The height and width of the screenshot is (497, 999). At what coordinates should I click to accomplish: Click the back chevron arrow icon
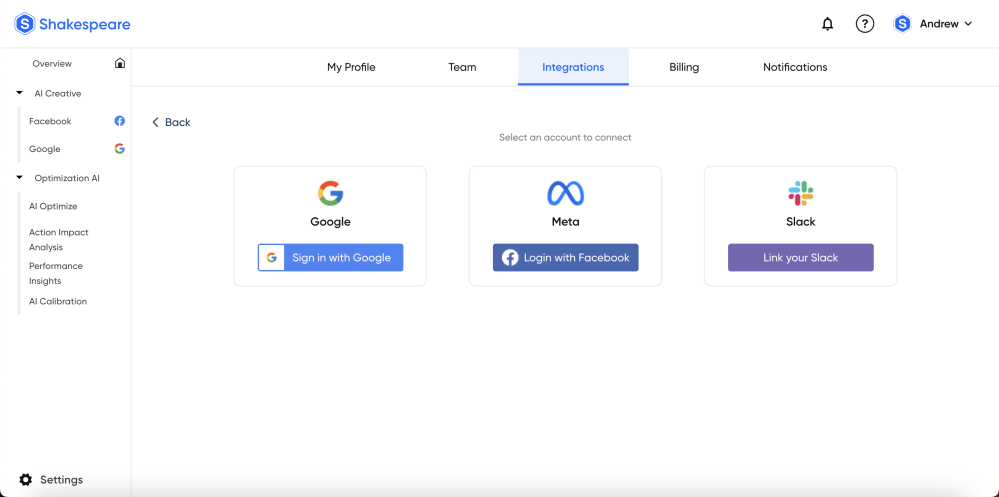[155, 122]
